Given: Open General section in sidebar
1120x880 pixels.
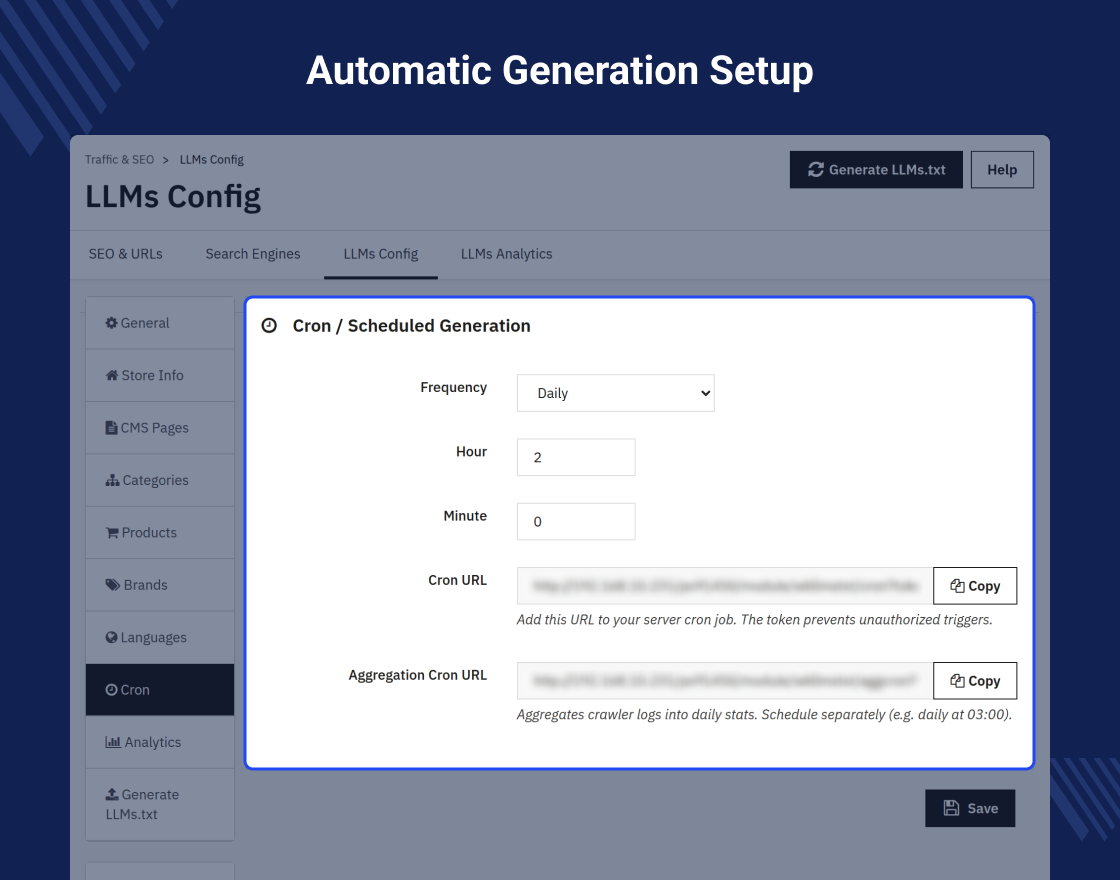Looking at the screenshot, I should (x=160, y=323).
